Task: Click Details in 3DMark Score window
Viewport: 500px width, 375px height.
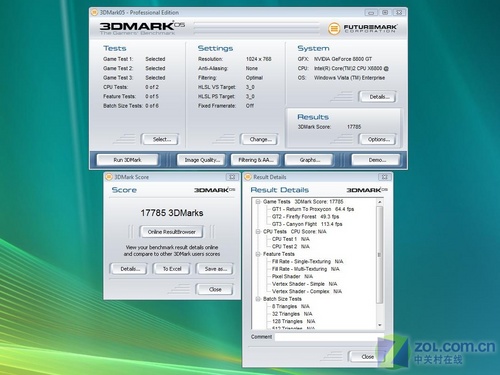Action: (129, 269)
